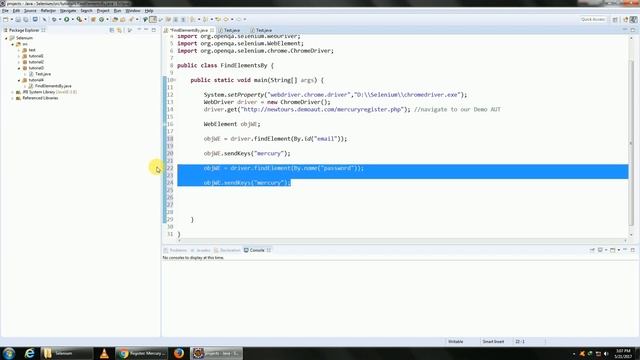Open the Window menu

click(133, 11)
